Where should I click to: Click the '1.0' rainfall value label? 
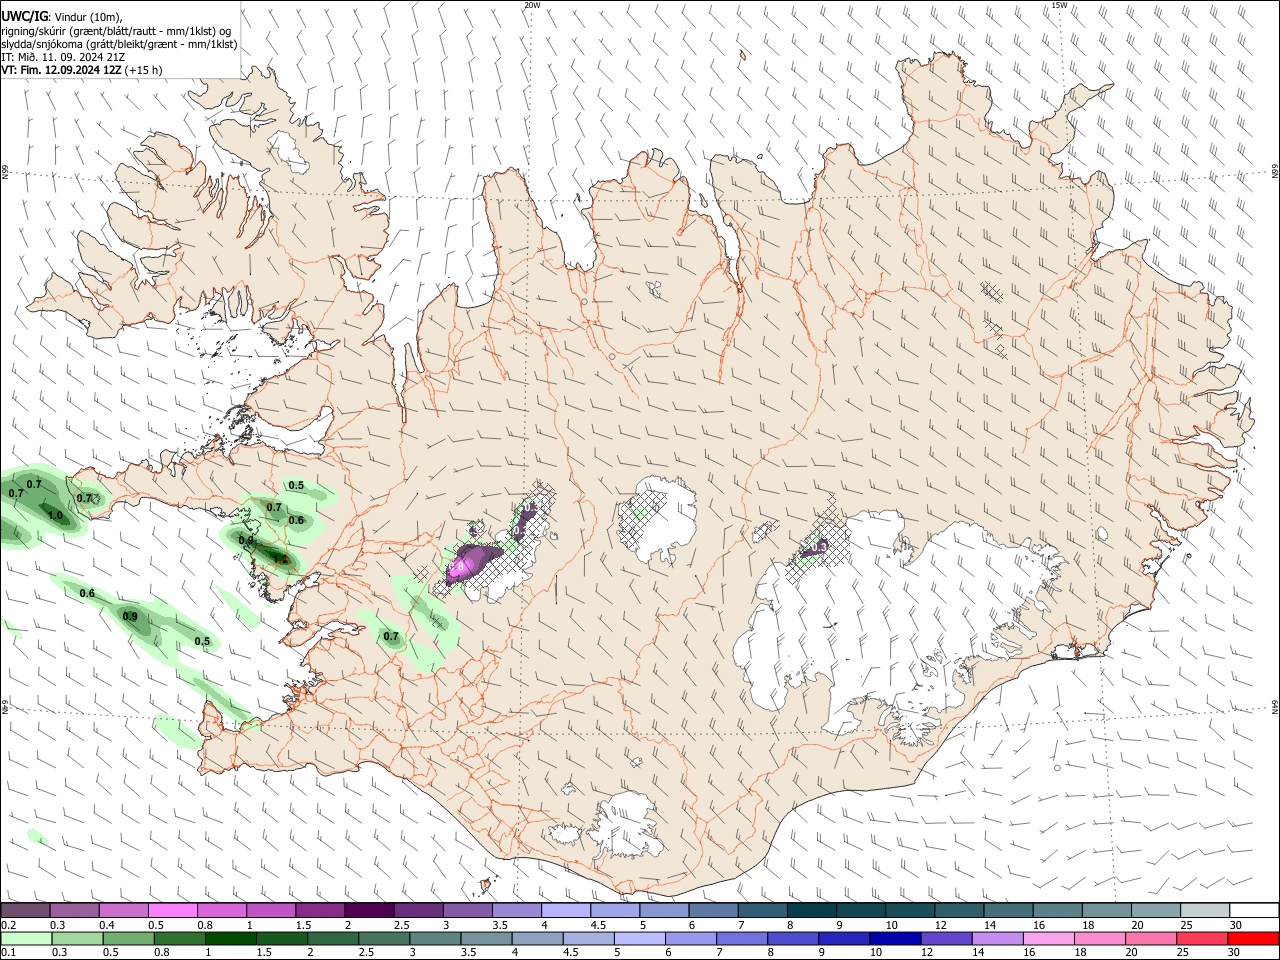[56, 516]
